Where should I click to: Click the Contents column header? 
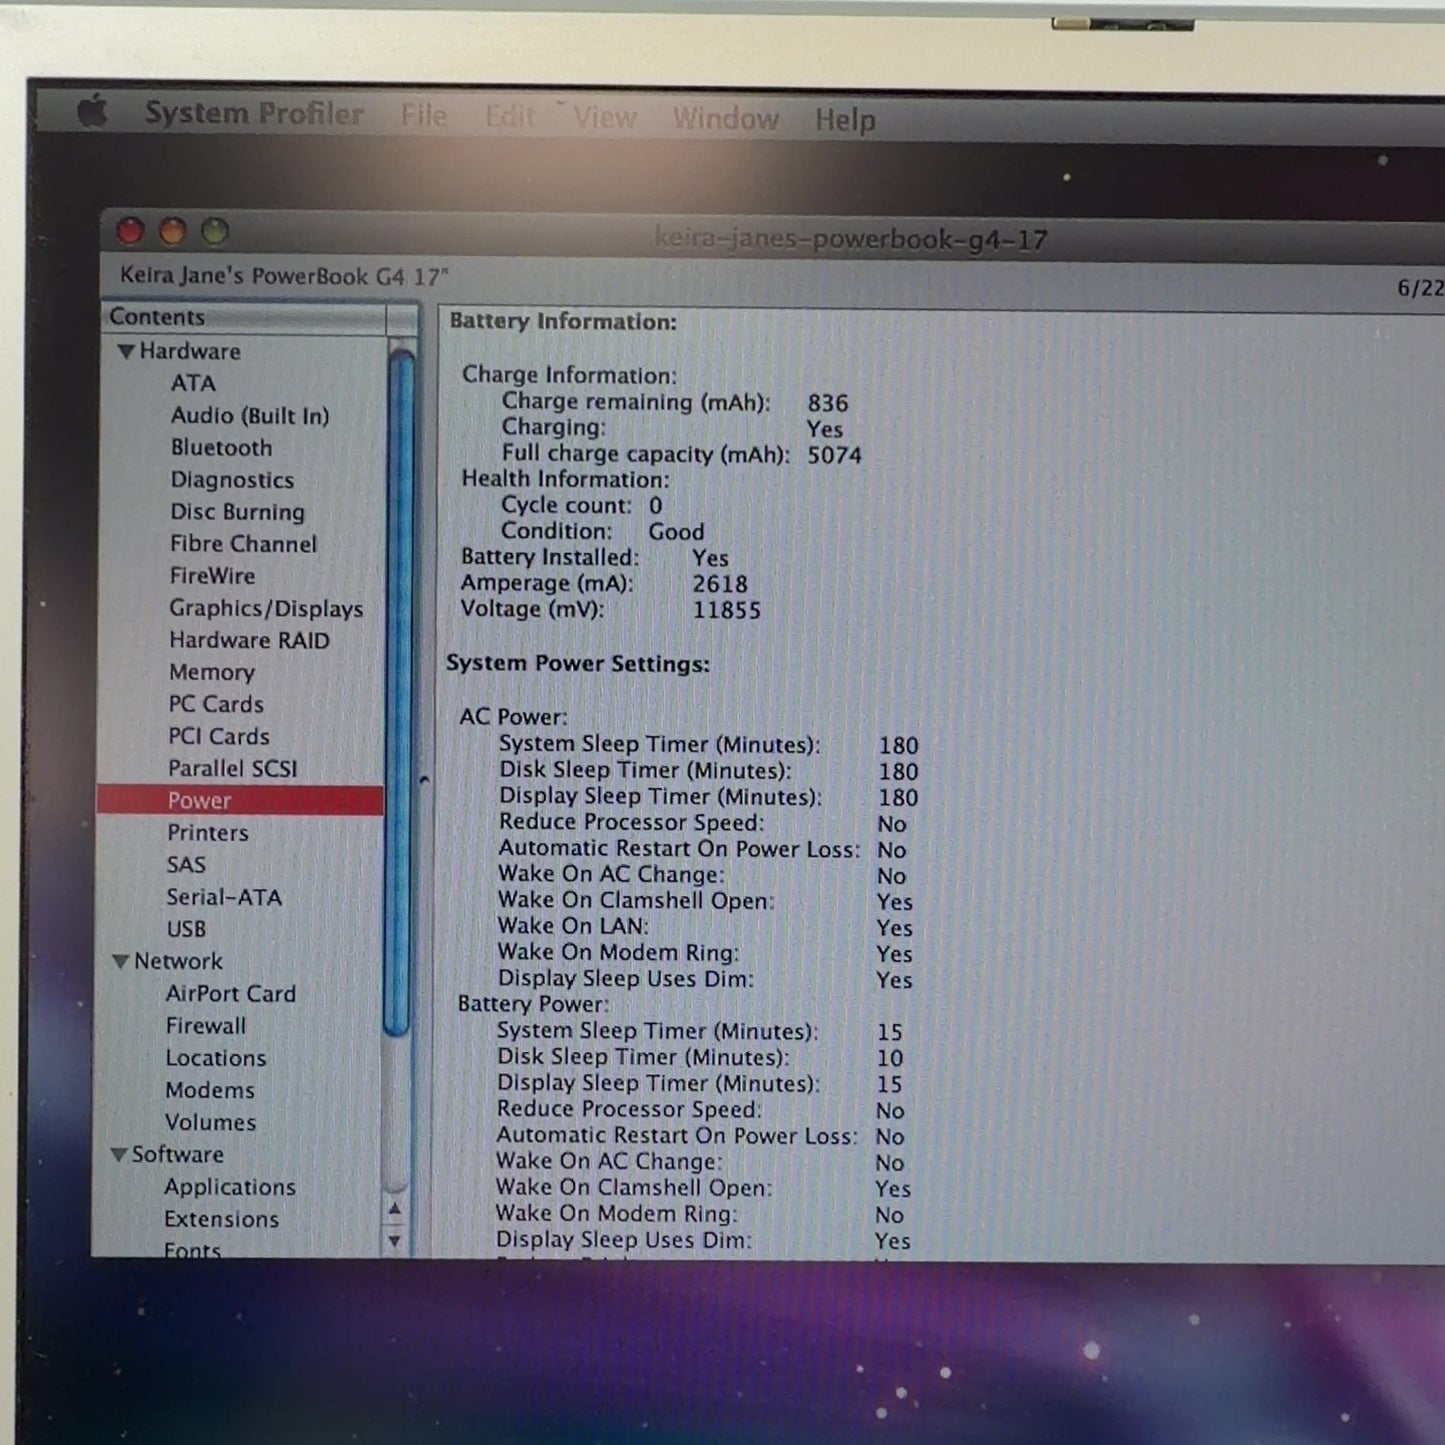click(x=244, y=317)
